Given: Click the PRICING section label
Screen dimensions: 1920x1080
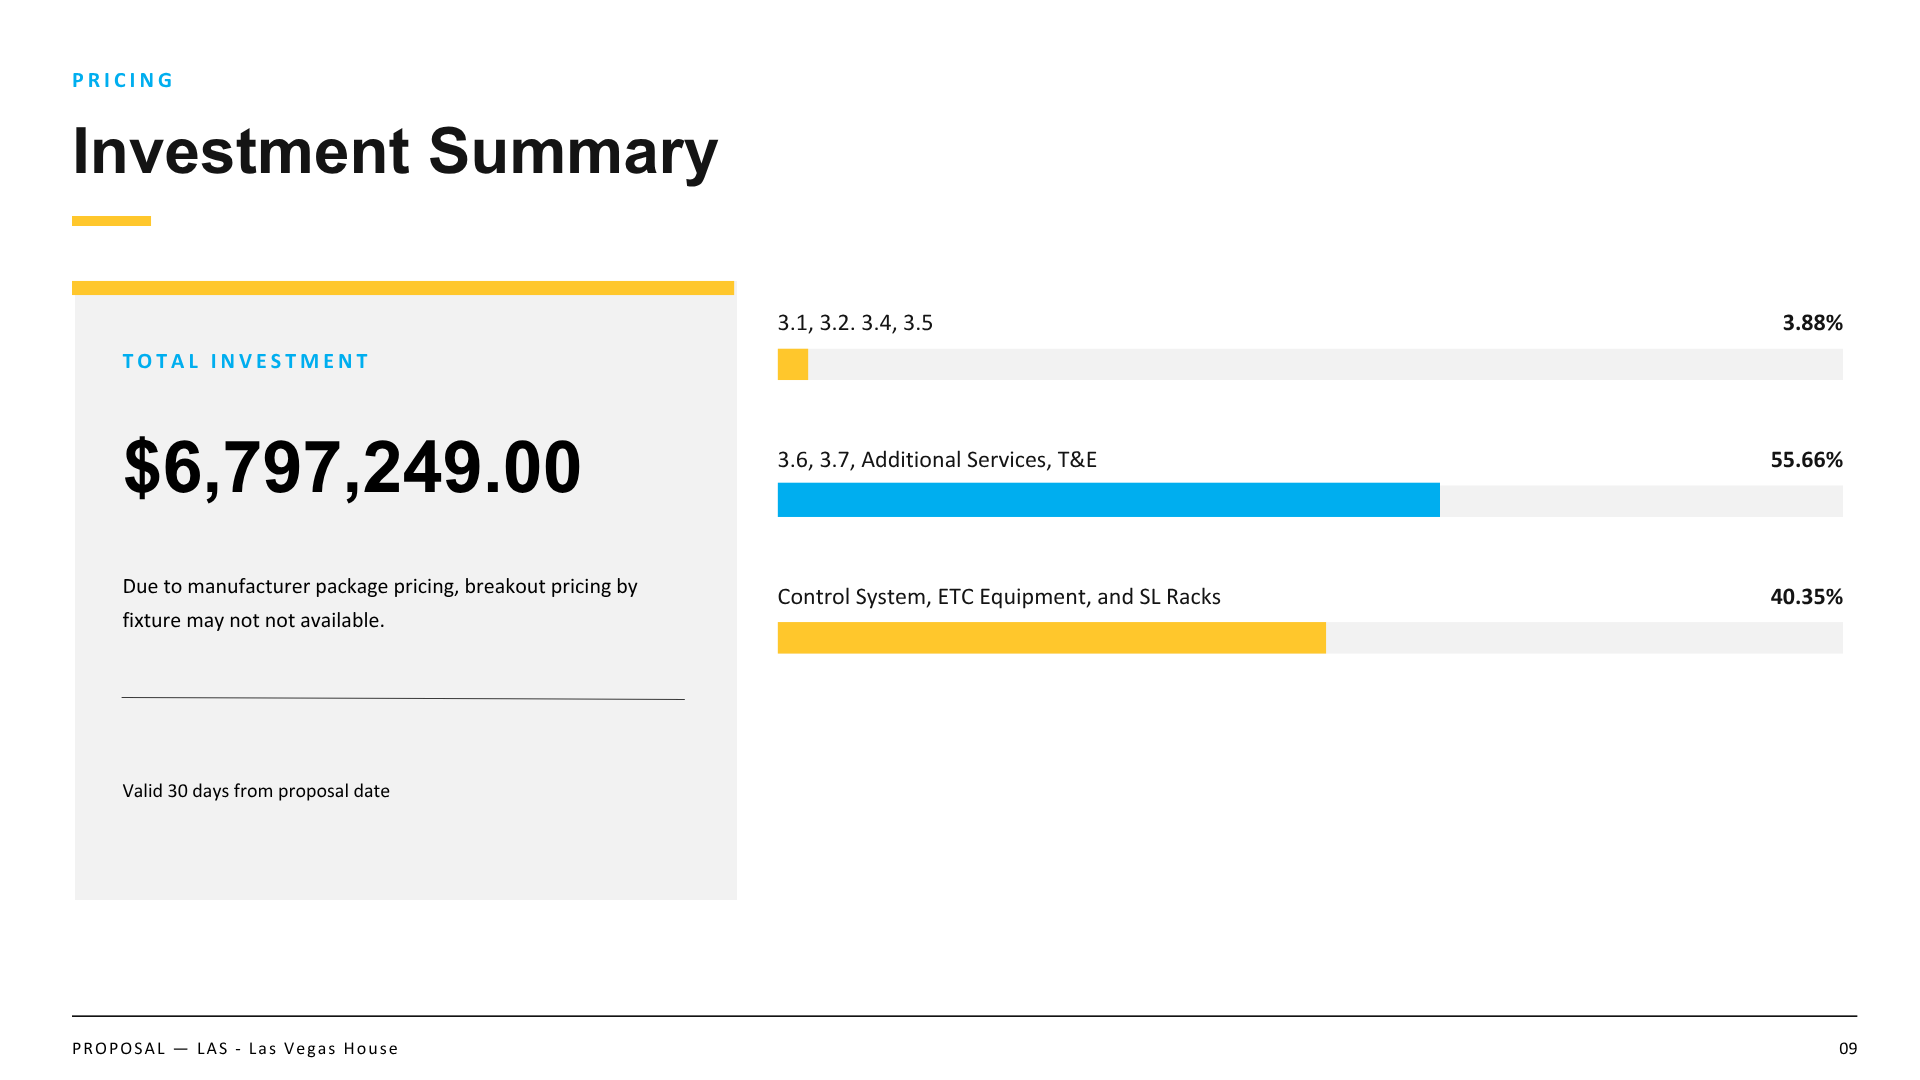Looking at the screenshot, I should click(x=123, y=80).
